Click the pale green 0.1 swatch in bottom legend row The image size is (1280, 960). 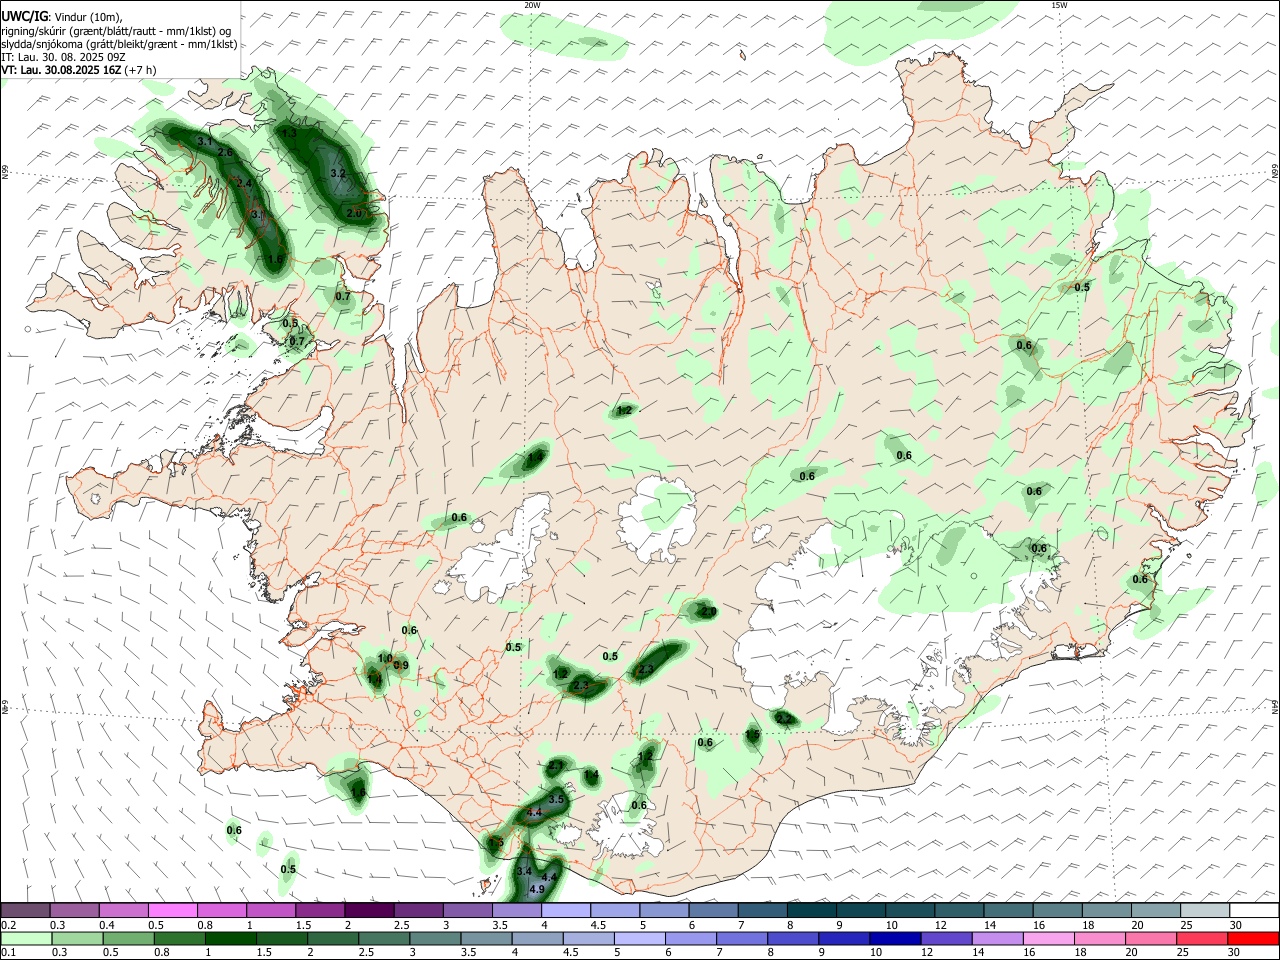pyautogui.click(x=25, y=938)
